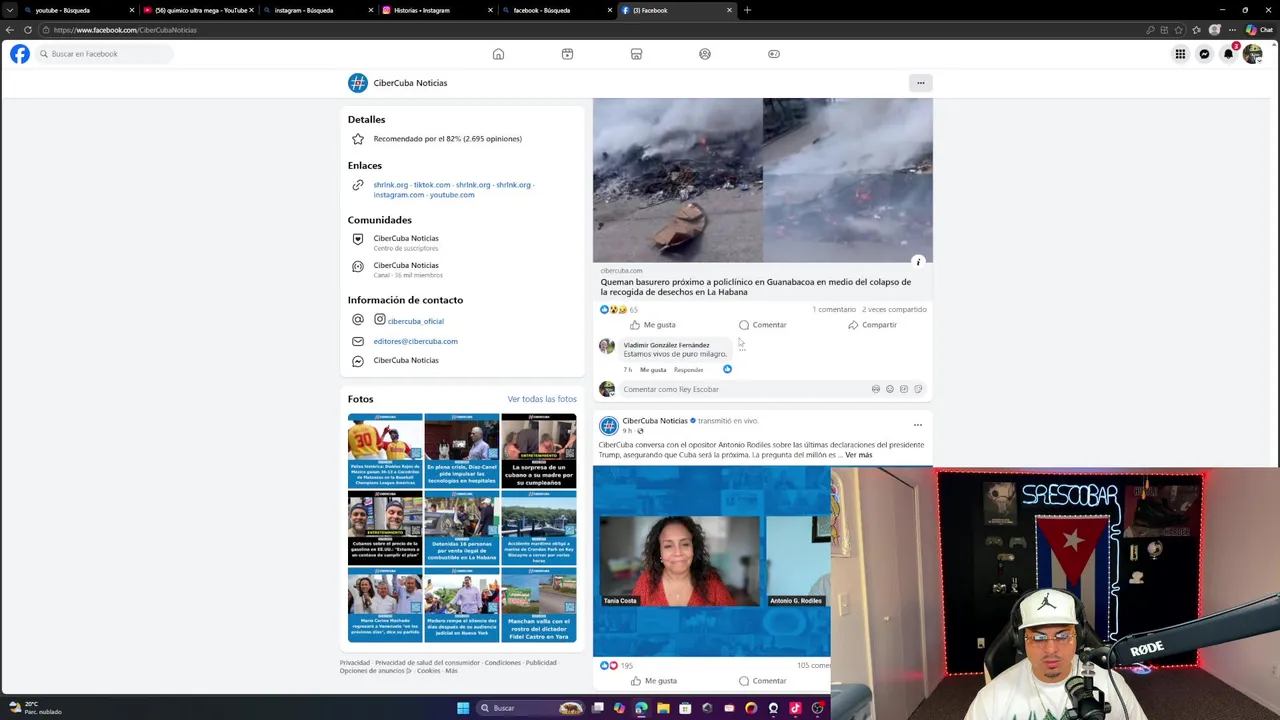Attach a sticker in the comment box
This screenshot has height=720, width=1280.
coord(918,389)
